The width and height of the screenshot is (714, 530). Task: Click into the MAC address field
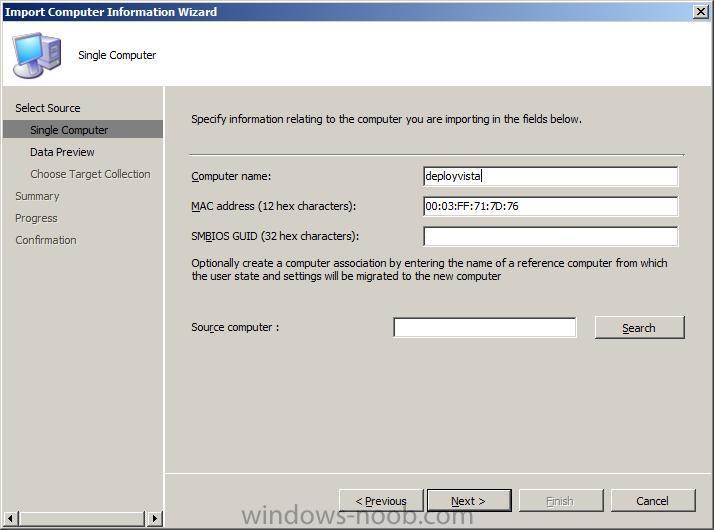point(551,206)
